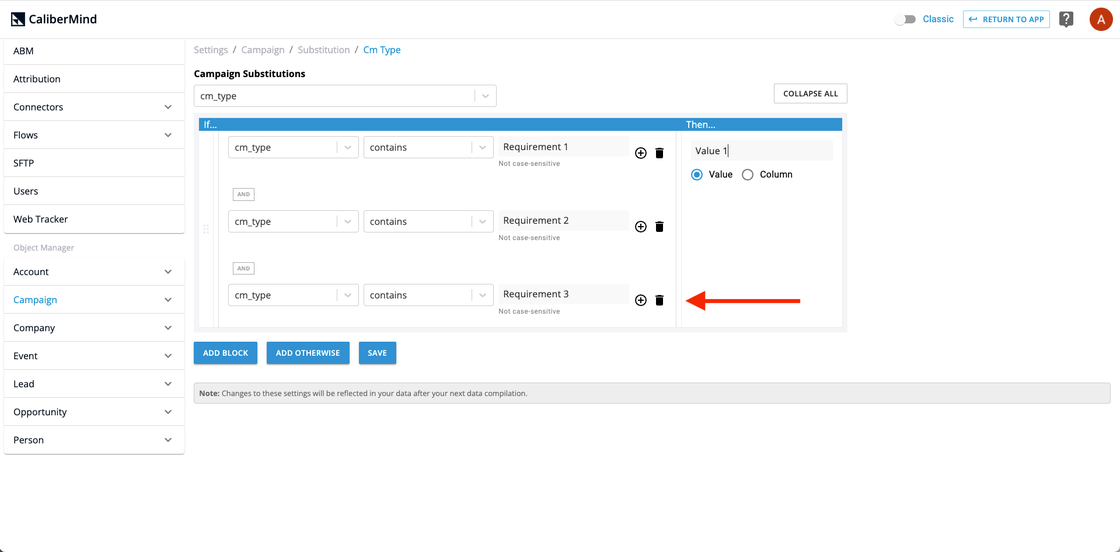Click the Cm Type breadcrumb
Screen dimensions: 1120x552
click(x=382, y=50)
